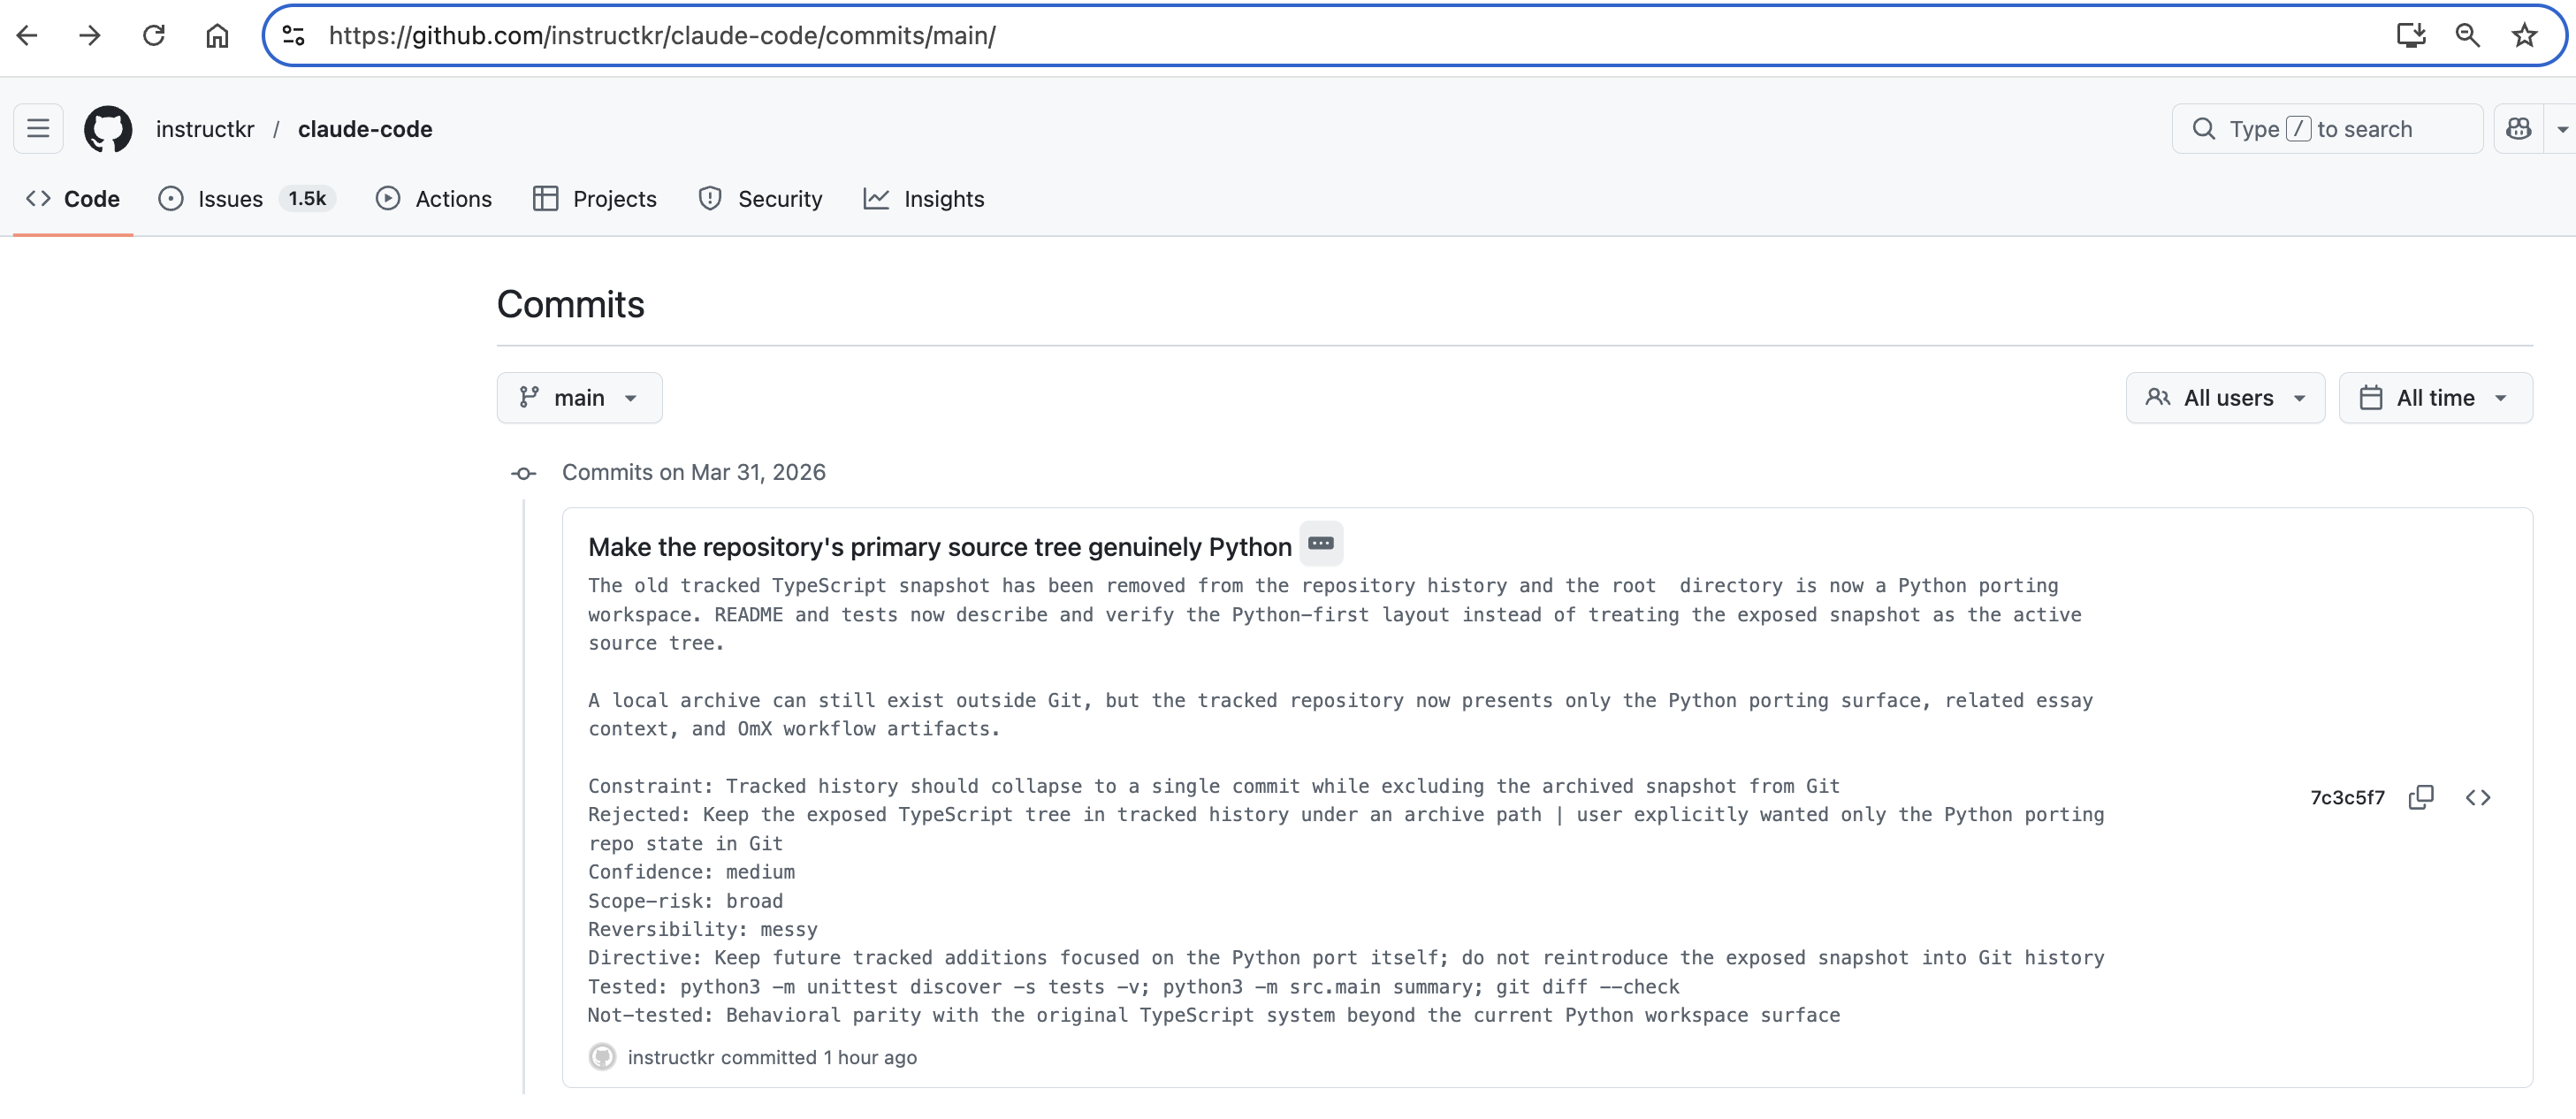Collapse commit message with ellipsis button
Screen dimensions: 2576x1119
(1320, 543)
